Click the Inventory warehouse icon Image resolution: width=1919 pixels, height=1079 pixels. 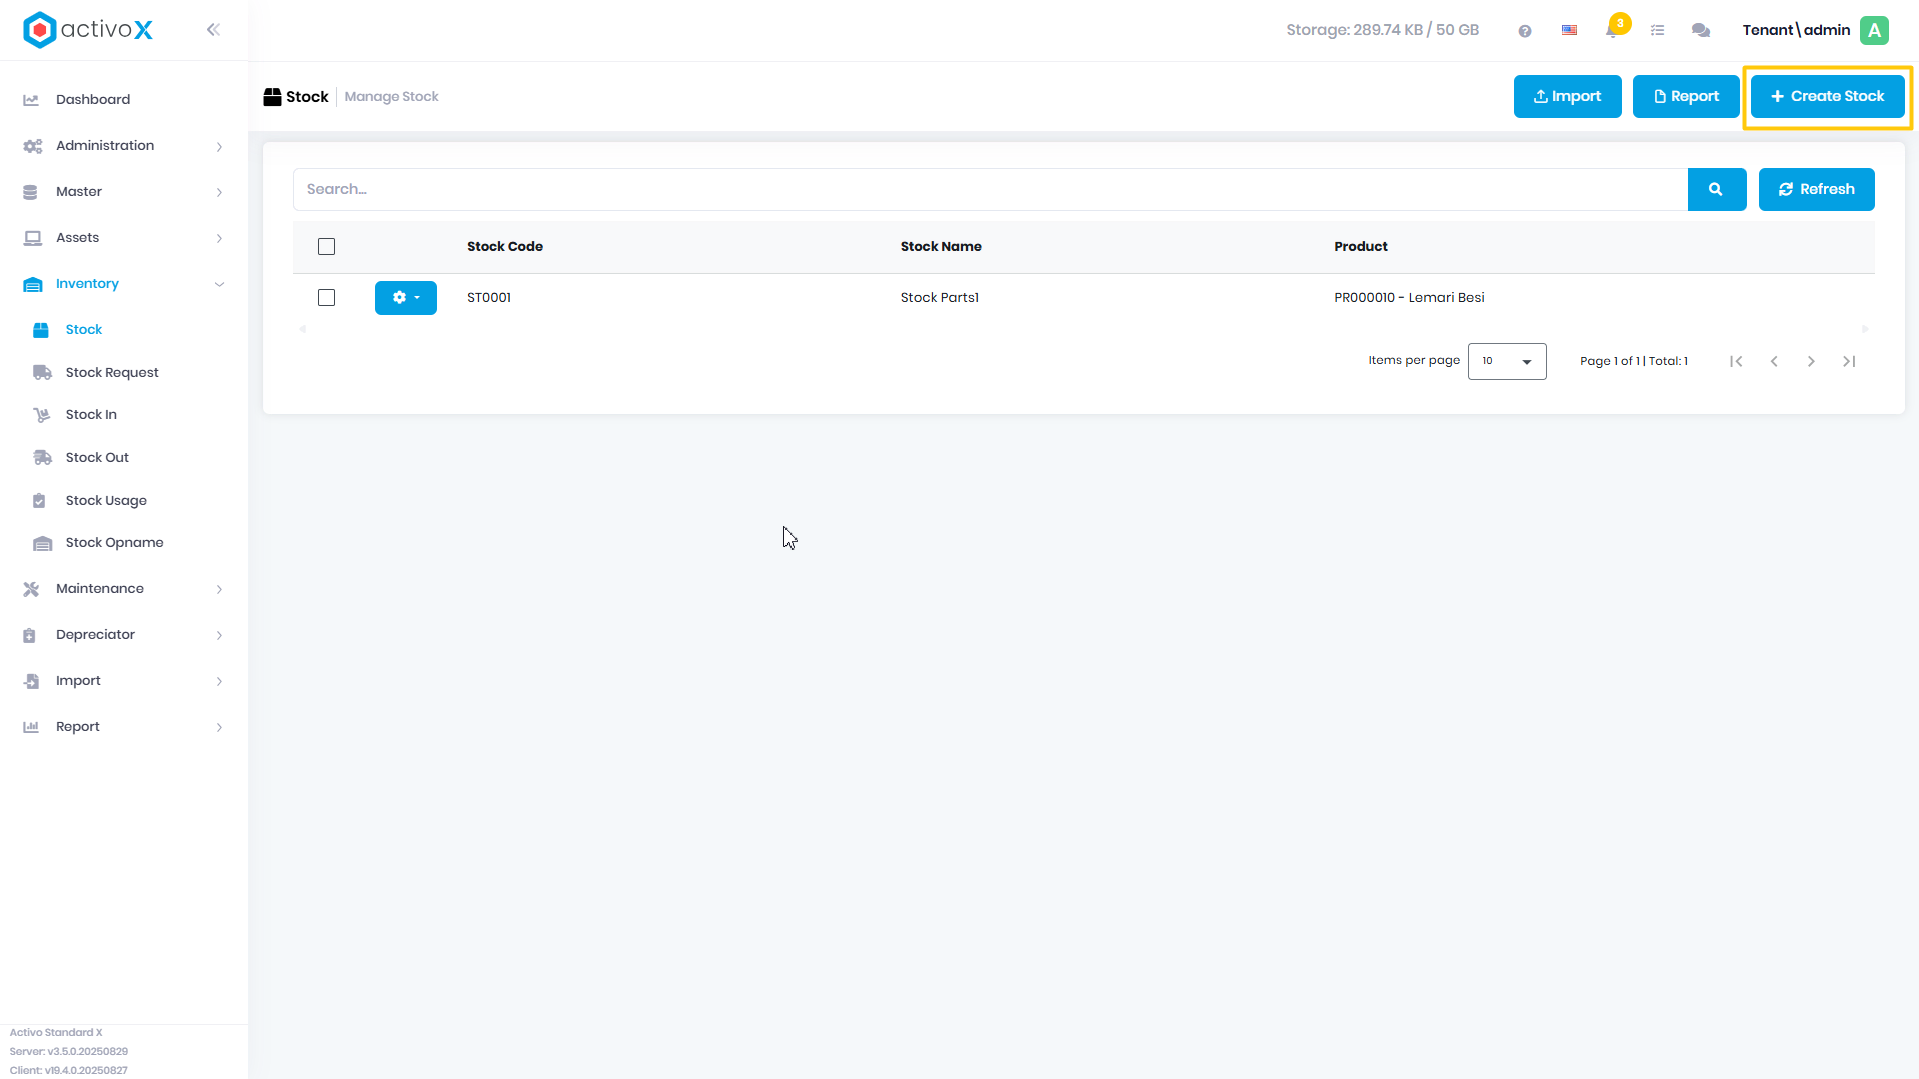pyautogui.click(x=33, y=284)
